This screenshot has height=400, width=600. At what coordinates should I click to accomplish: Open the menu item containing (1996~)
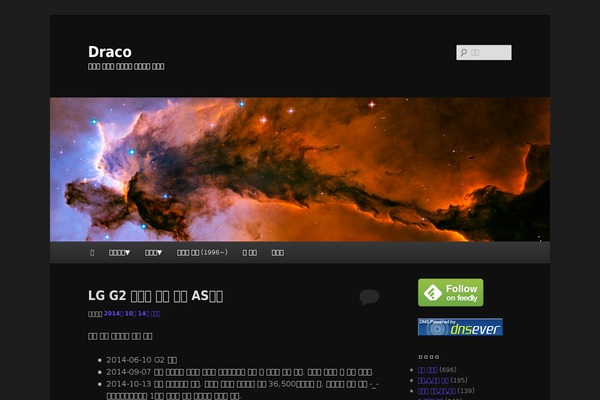coord(202,253)
